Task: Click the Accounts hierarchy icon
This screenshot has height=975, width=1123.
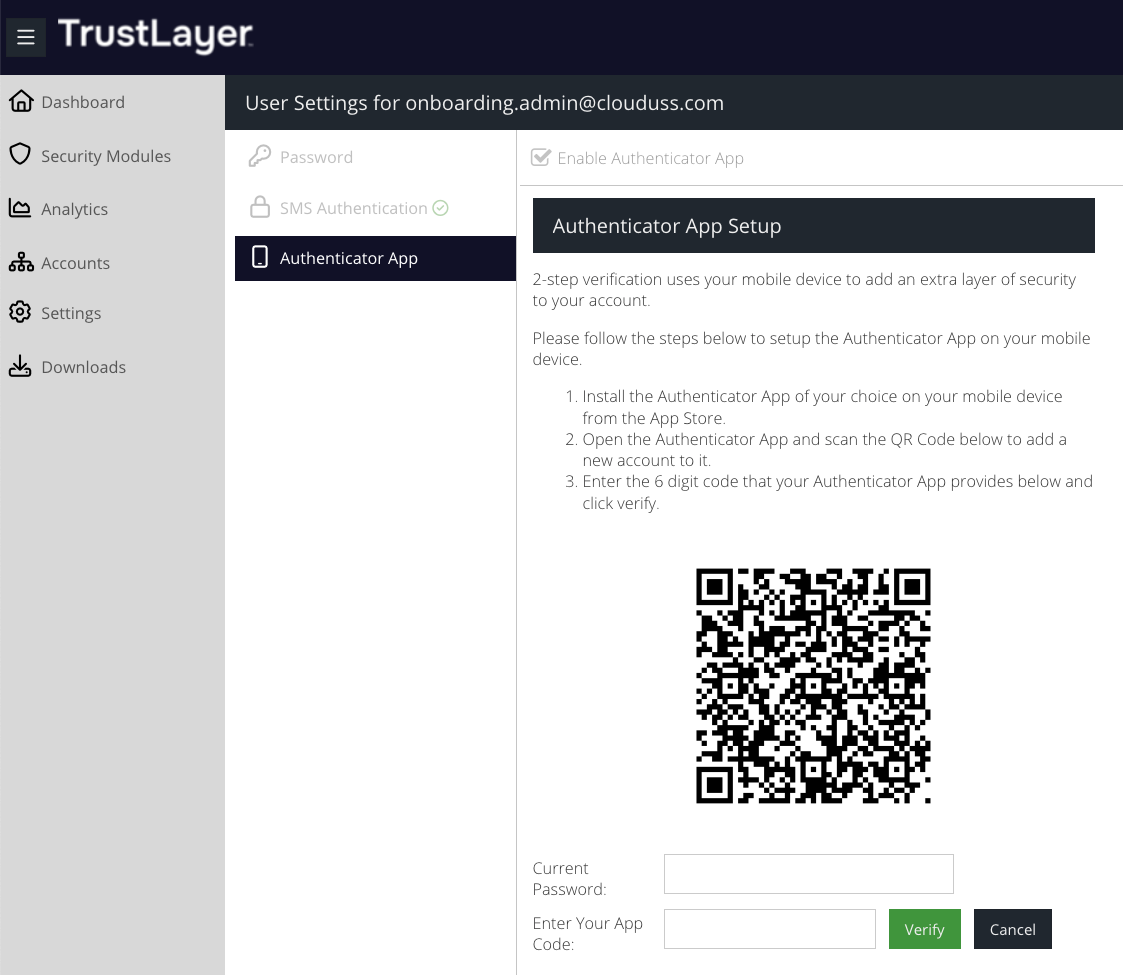Action: pyautogui.click(x=21, y=262)
